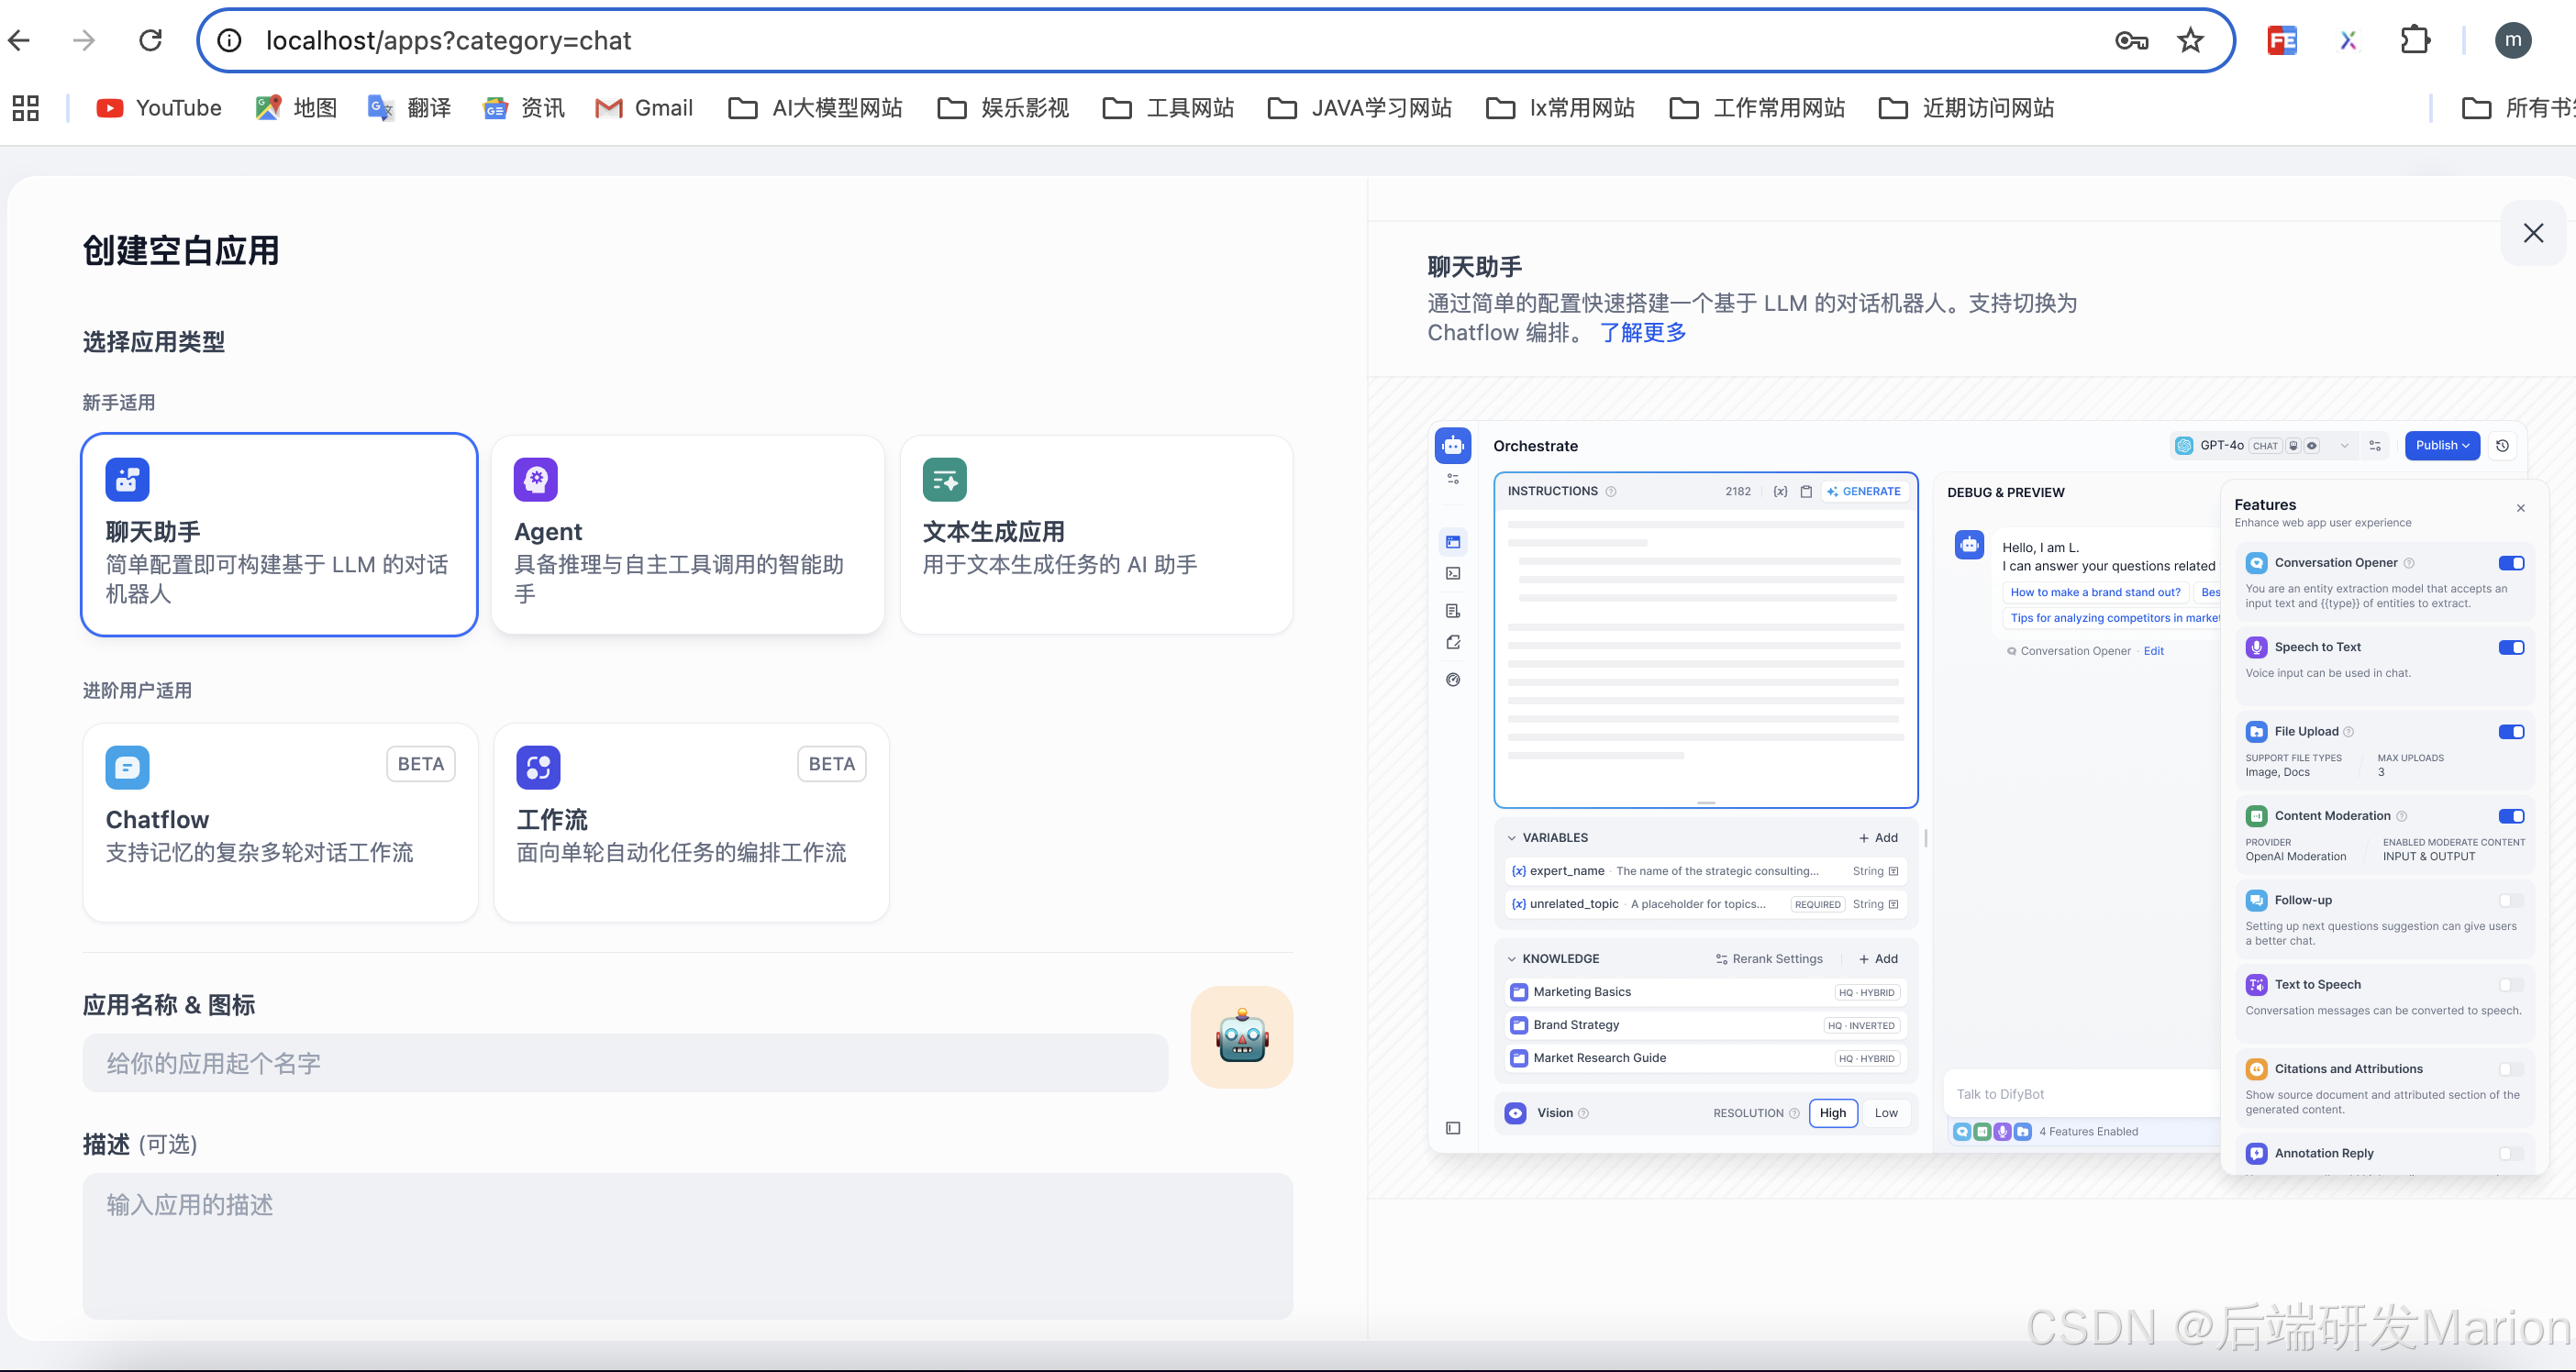This screenshot has width=2576, height=1372.
Task: Collapse the KNOWLEDGE section chevron
Action: (x=1511, y=959)
